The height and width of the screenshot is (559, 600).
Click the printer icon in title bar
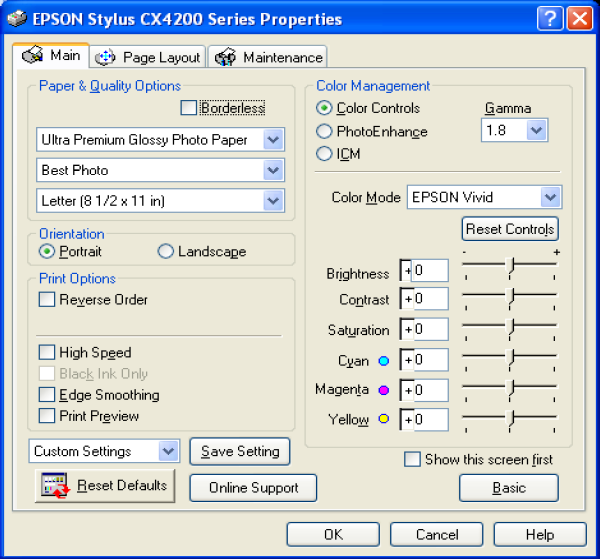point(17,18)
